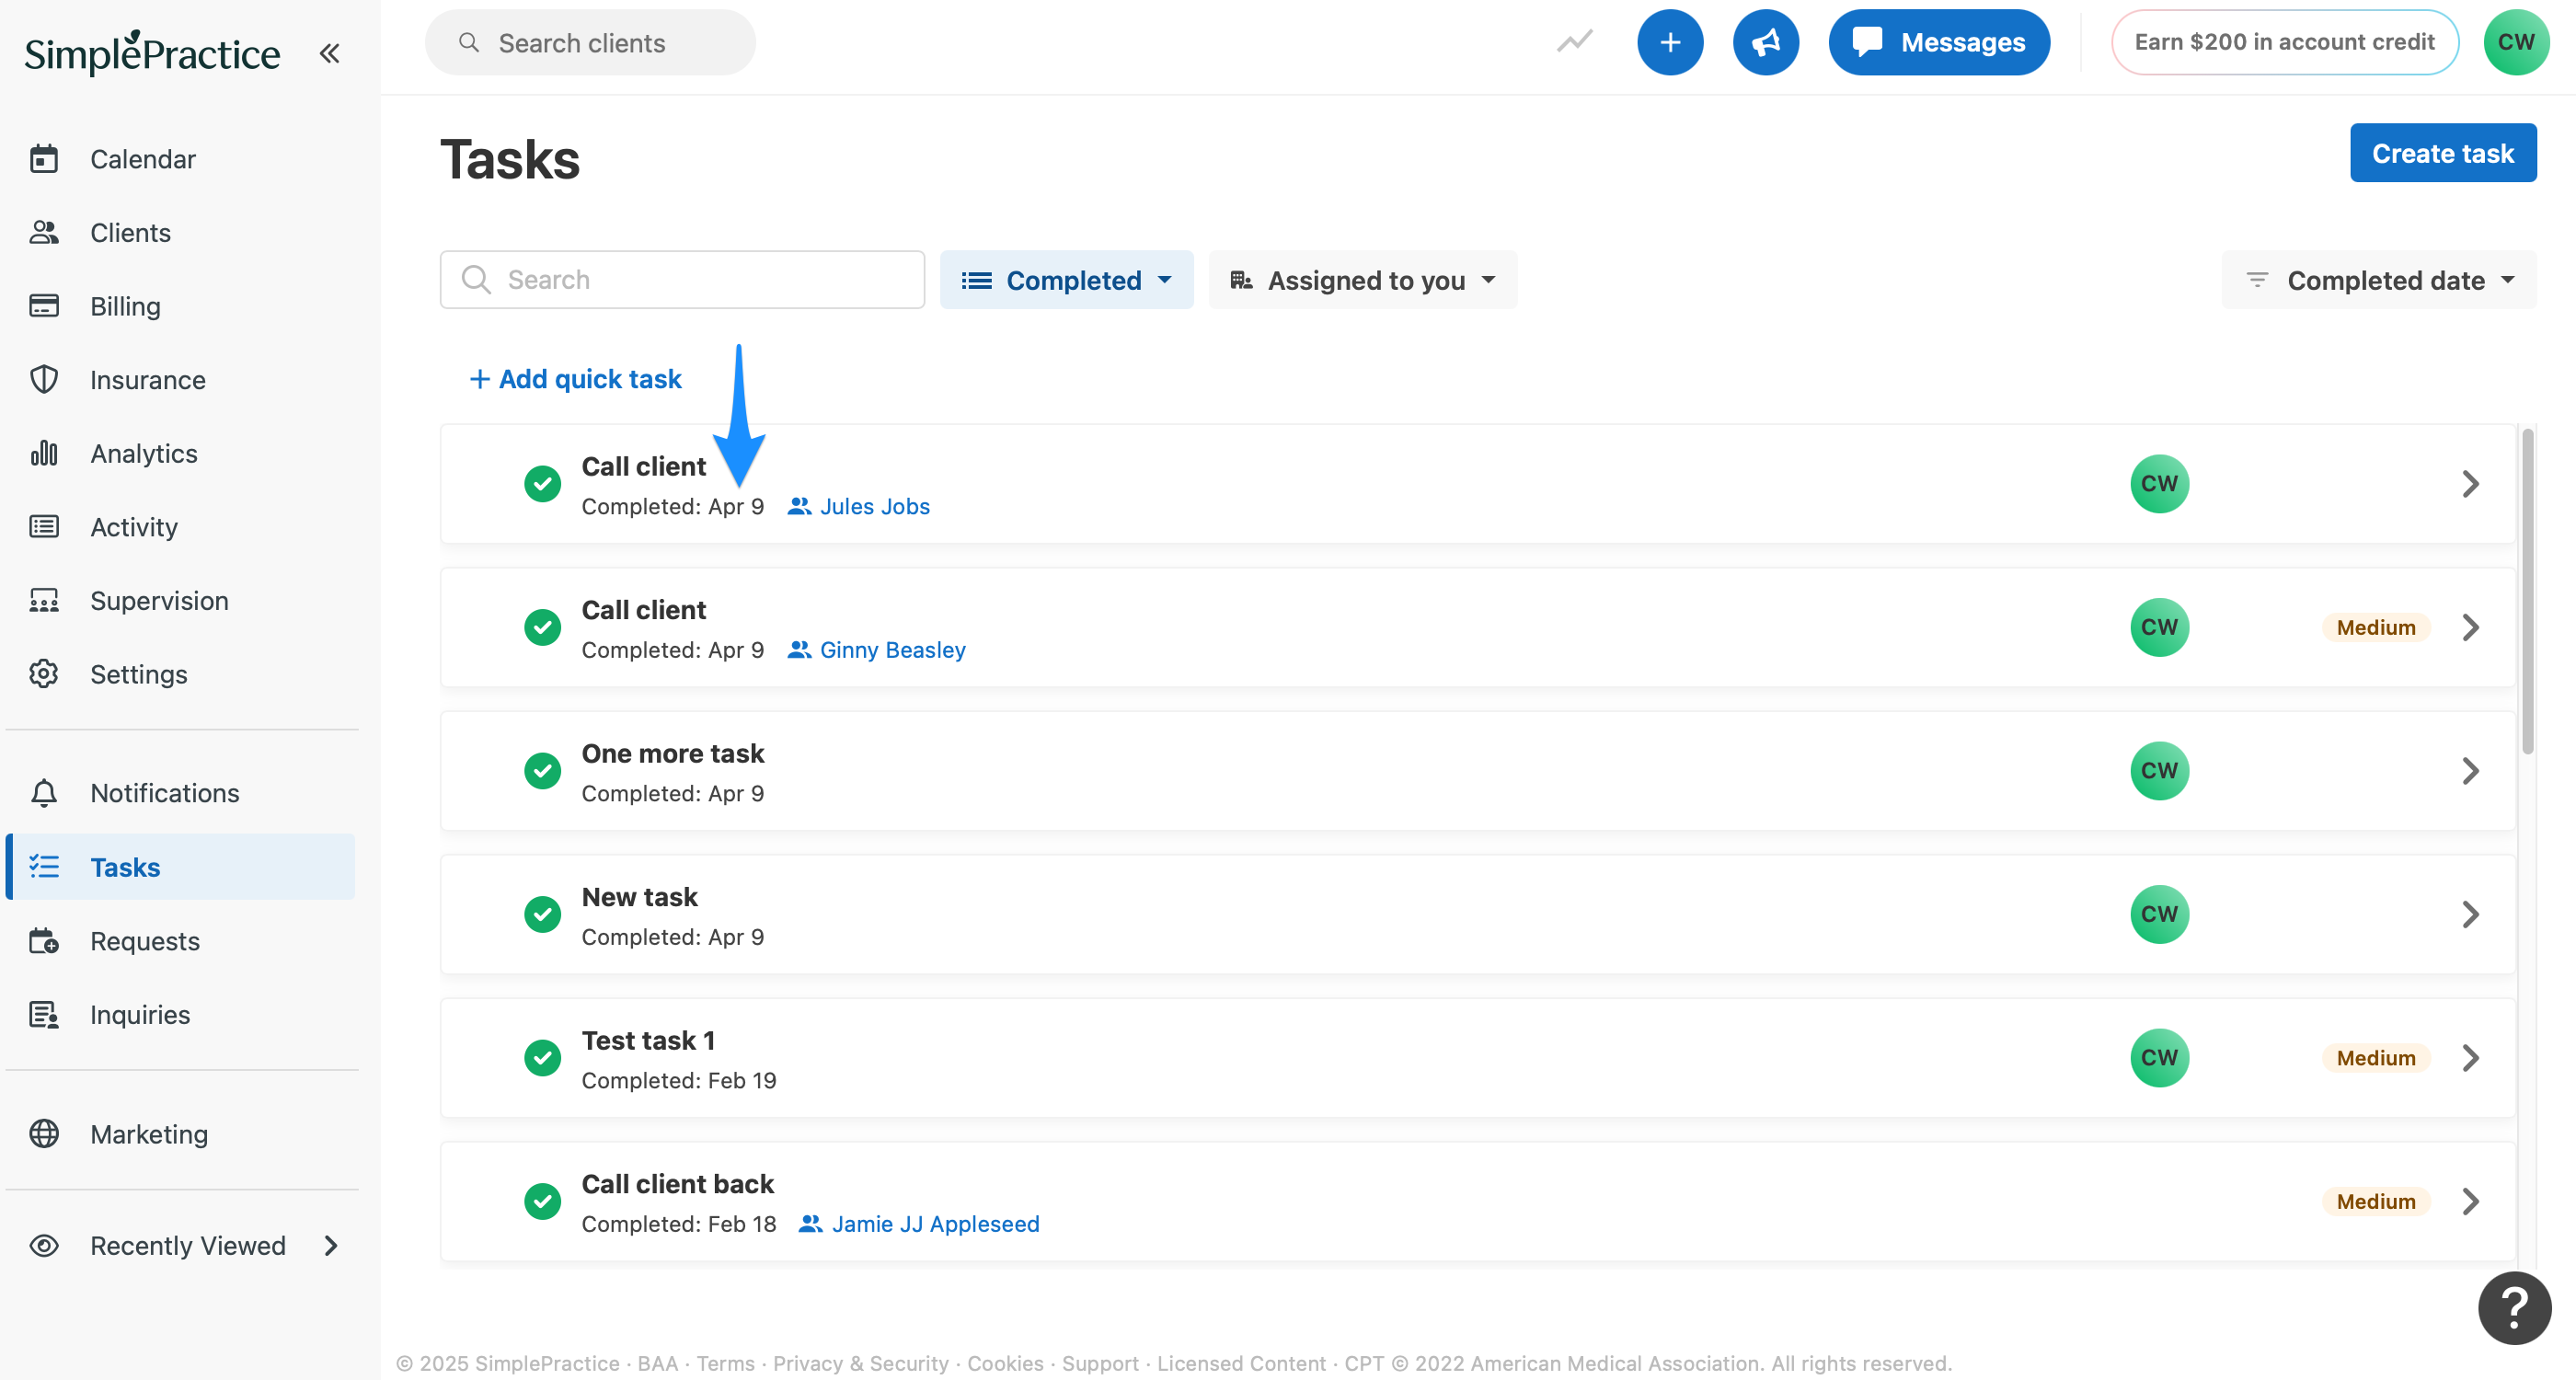Image resolution: width=2576 pixels, height=1380 pixels.
Task: Open the Ginny Beasley task via its chevron
Action: click(x=2470, y=627)
